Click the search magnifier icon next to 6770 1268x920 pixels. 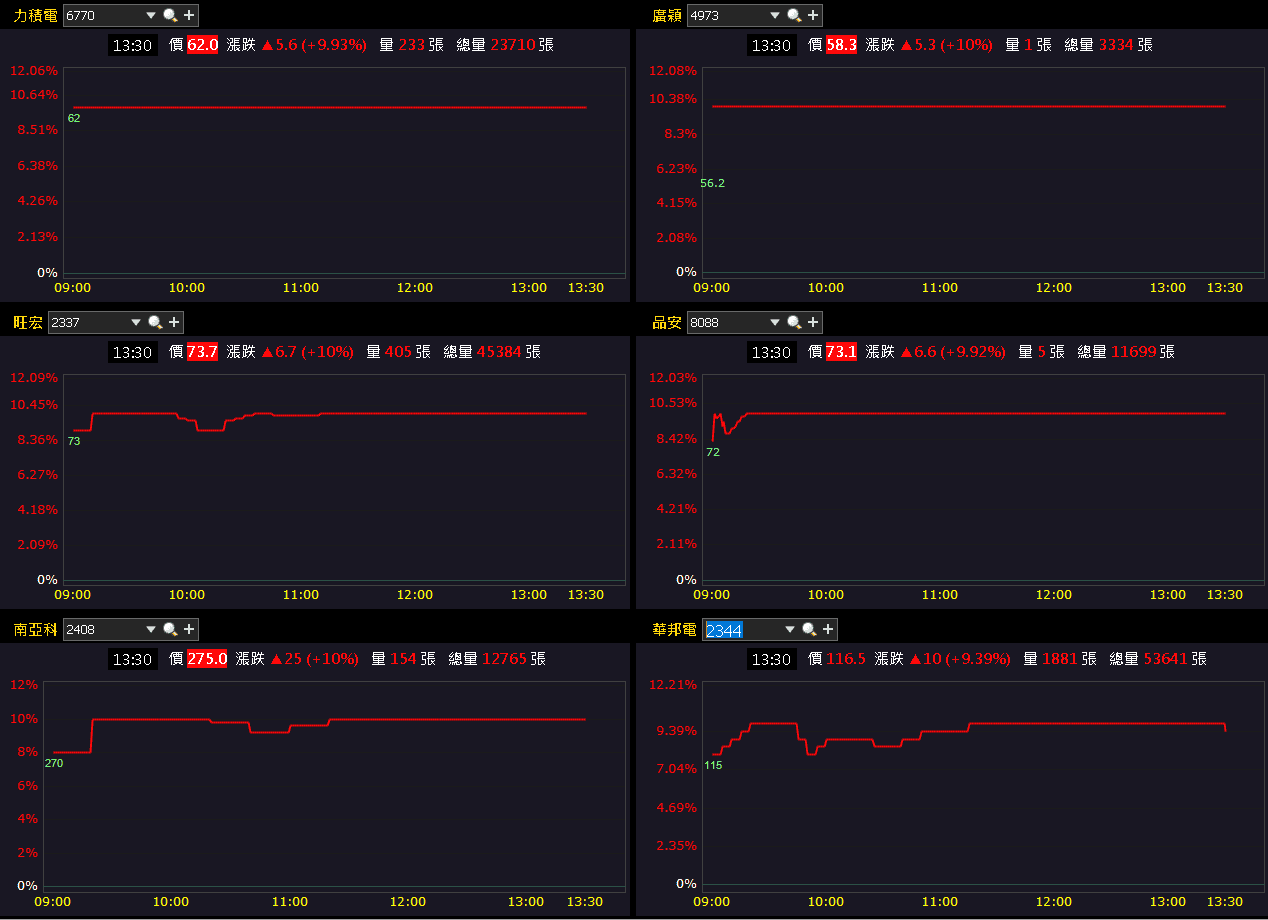(x=170, y=15)
